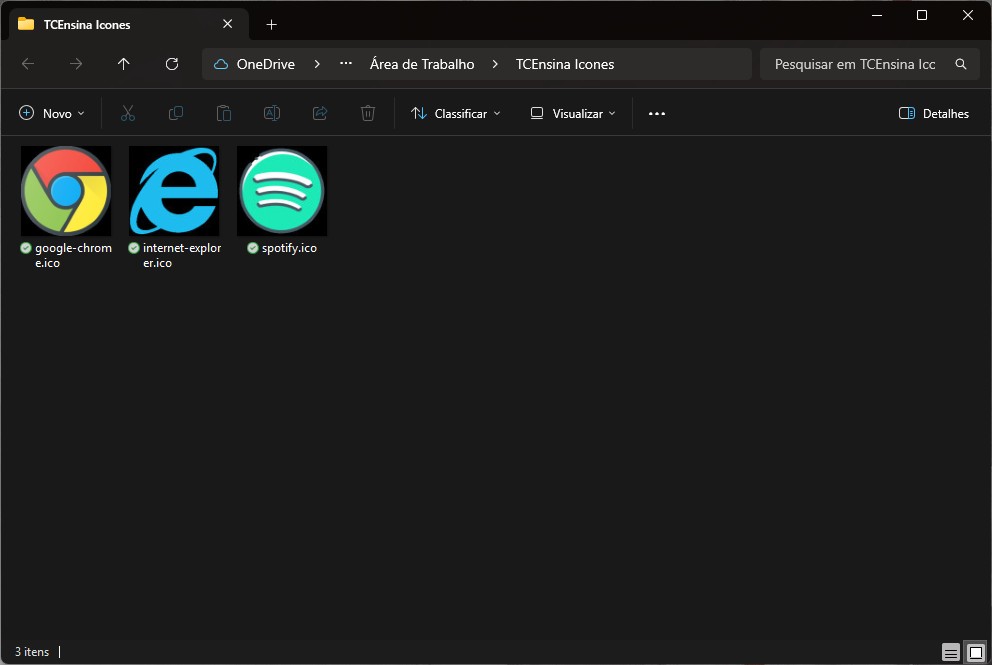
Task: Select the spotify.ico file thumbnail
Action: [282, 191]
